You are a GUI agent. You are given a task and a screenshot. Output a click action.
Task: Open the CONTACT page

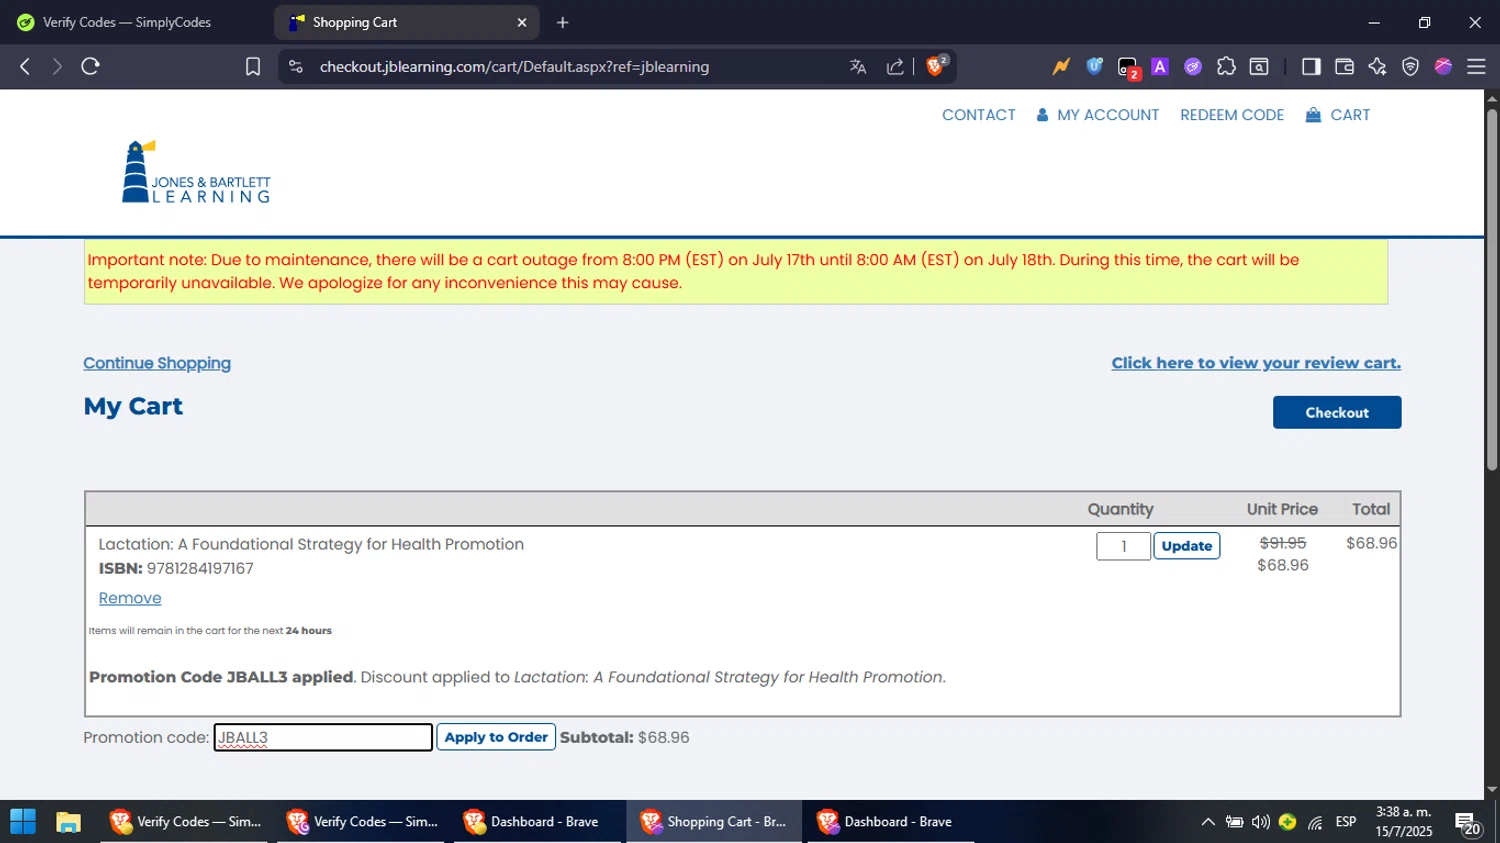coord(979,115)
